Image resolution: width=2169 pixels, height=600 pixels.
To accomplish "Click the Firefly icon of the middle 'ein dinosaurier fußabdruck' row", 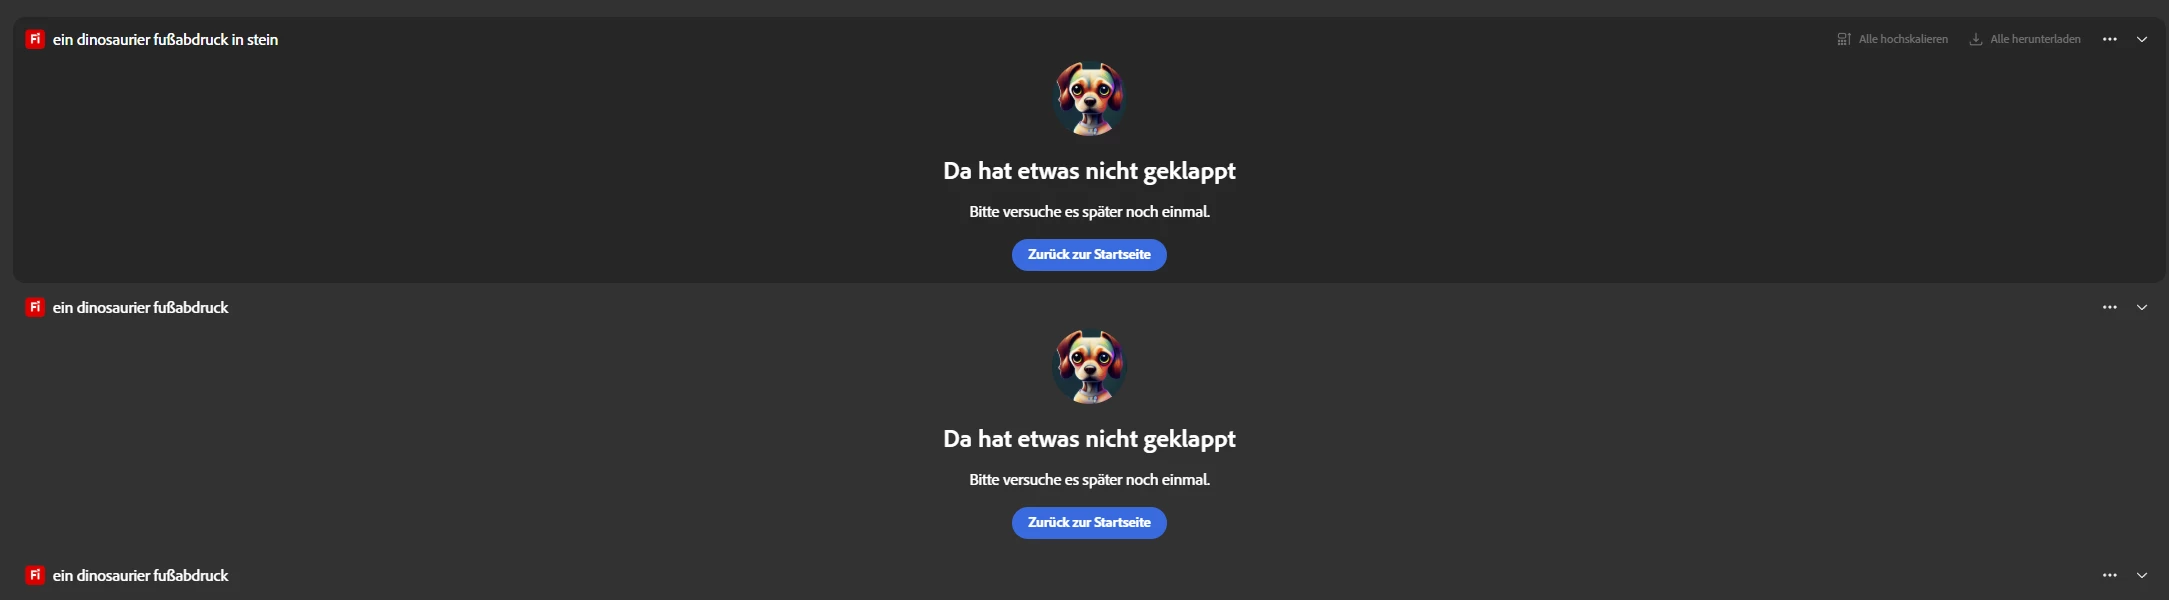I will point(35,307).
